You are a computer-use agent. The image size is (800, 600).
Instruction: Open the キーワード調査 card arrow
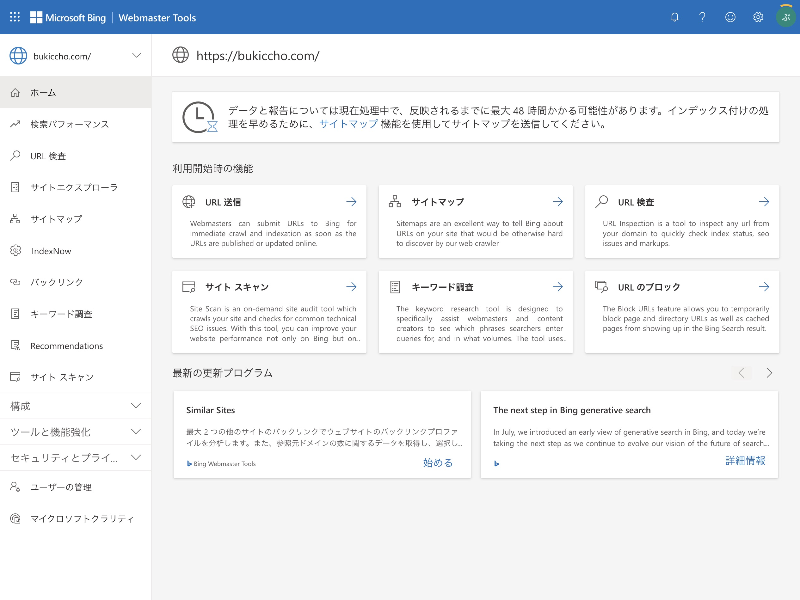pyautogui.click(x=558, y=287)
